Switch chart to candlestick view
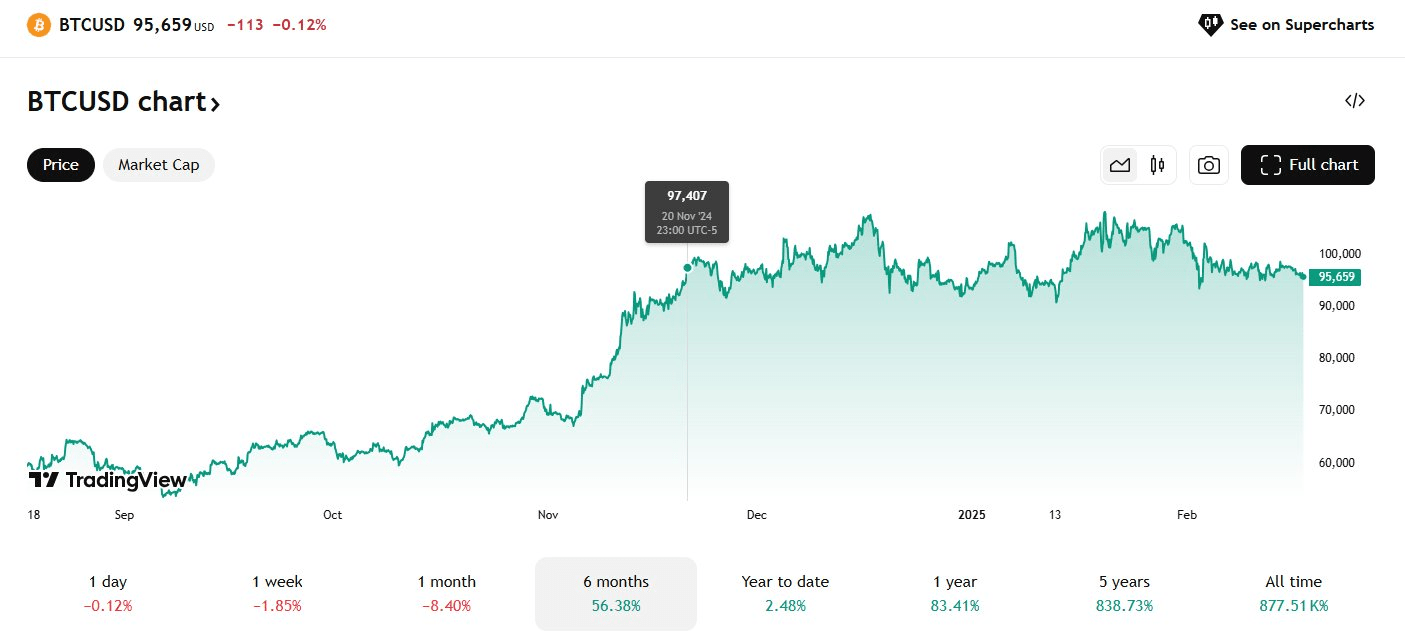The height and width of the screenshot is (635, 1405). [x=1157, y=165]
